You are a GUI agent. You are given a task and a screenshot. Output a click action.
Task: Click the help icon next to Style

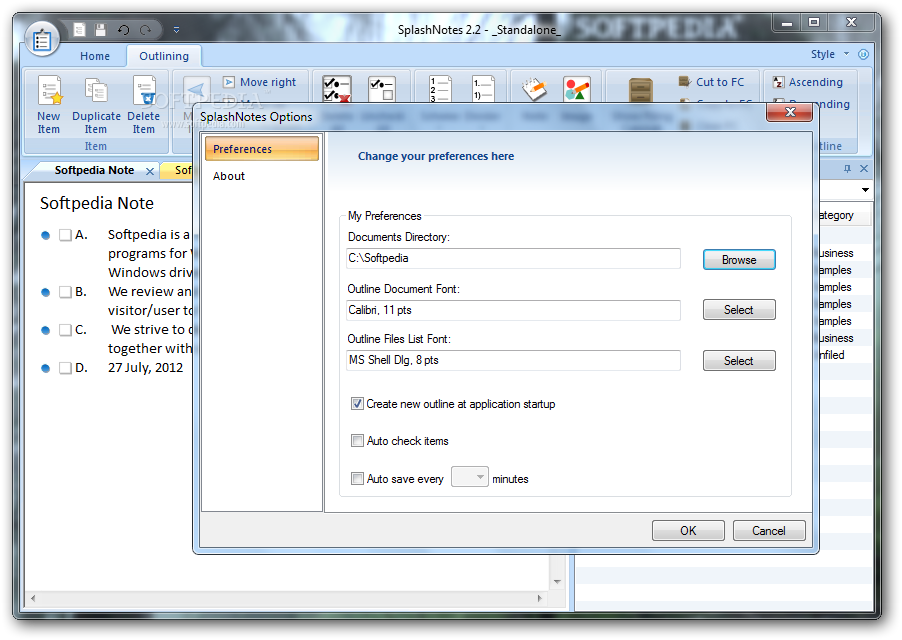tap(863, 54)
